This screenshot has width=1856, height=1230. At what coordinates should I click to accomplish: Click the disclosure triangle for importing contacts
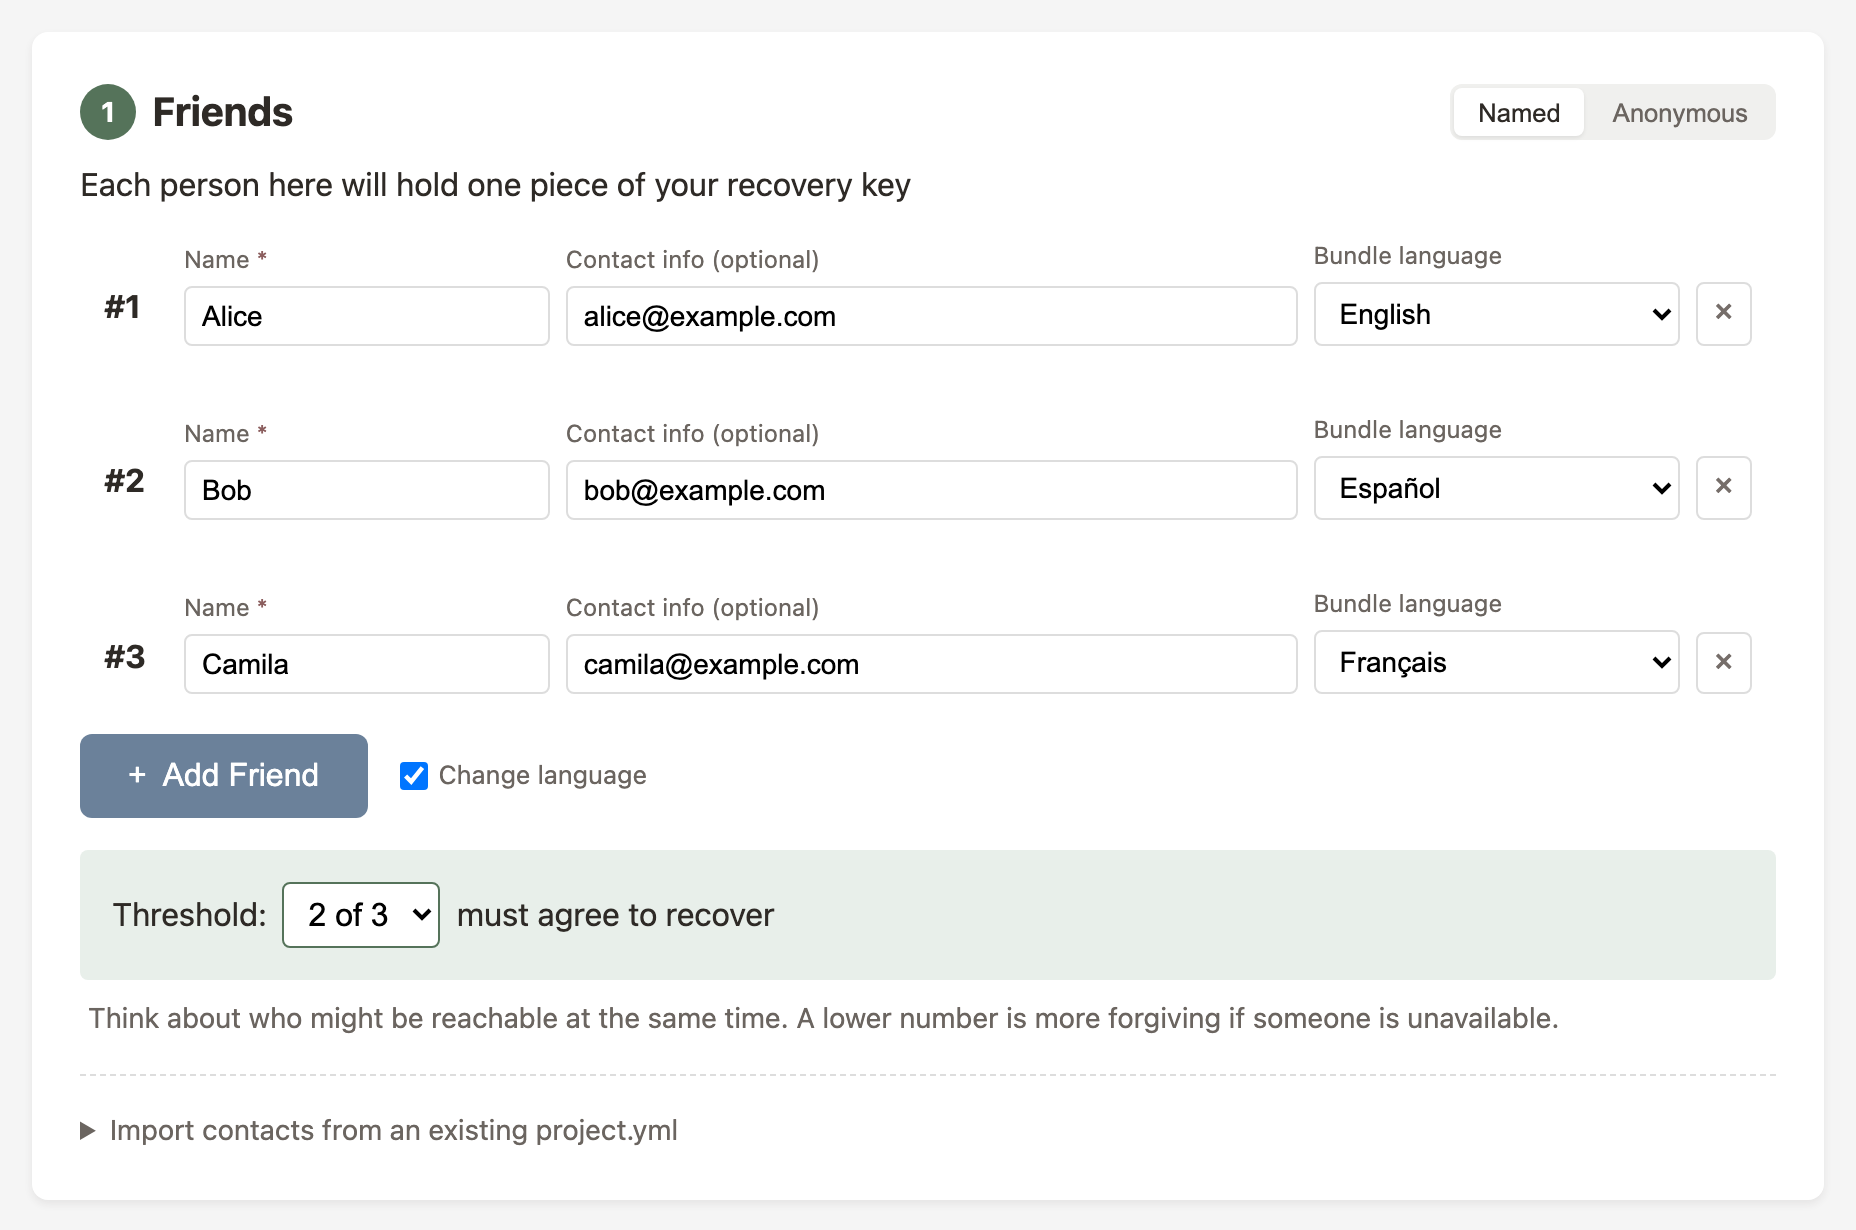[x=88, y=1131]
